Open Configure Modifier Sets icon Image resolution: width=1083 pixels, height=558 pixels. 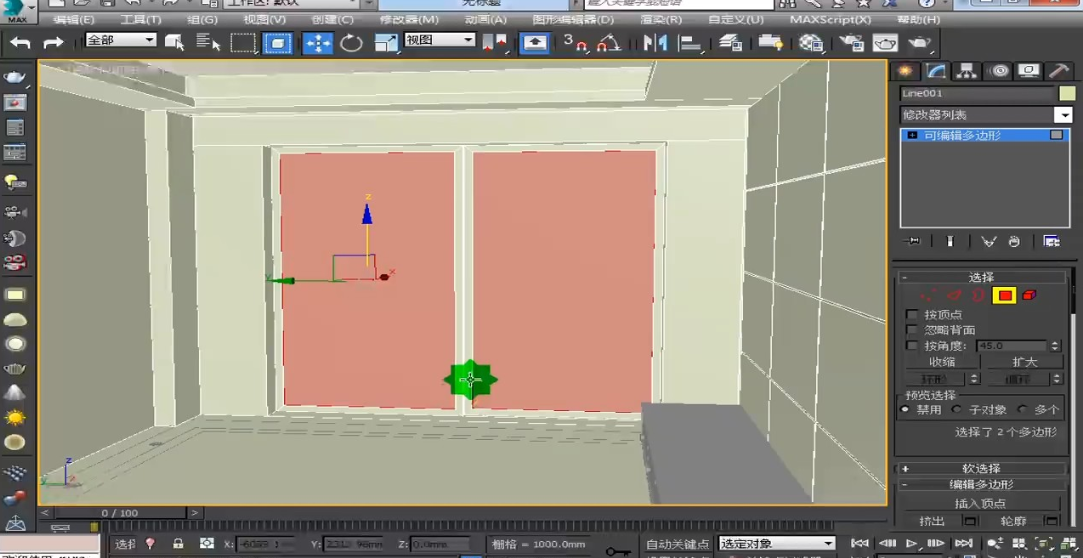[x=1052, y=241]
